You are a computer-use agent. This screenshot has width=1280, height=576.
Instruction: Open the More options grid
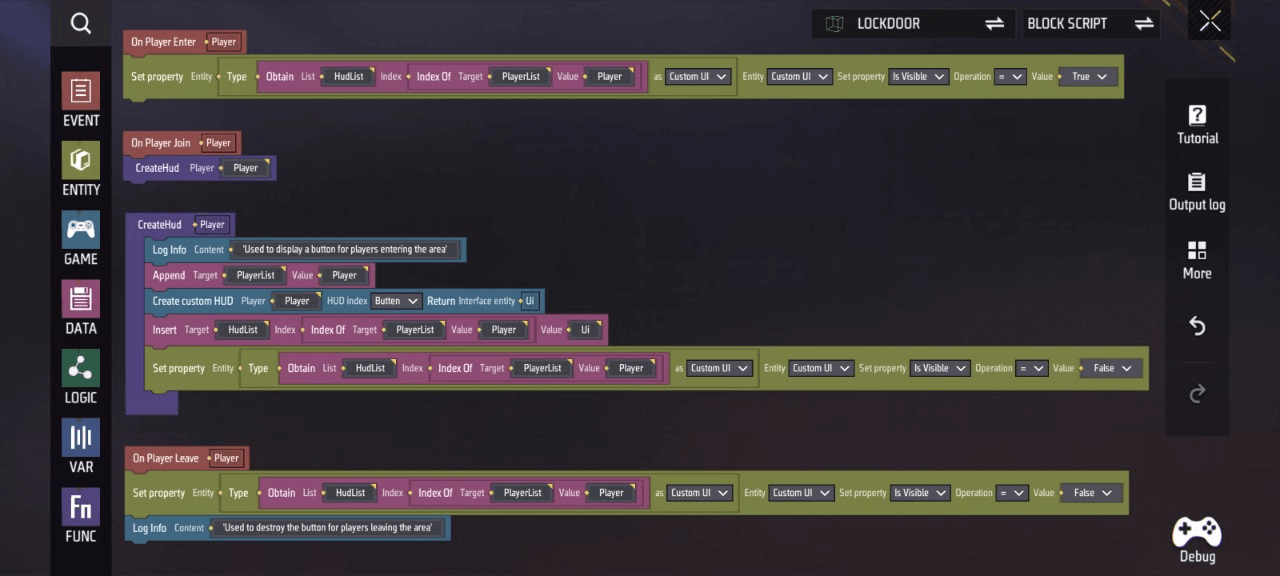tap(1197, 259)
